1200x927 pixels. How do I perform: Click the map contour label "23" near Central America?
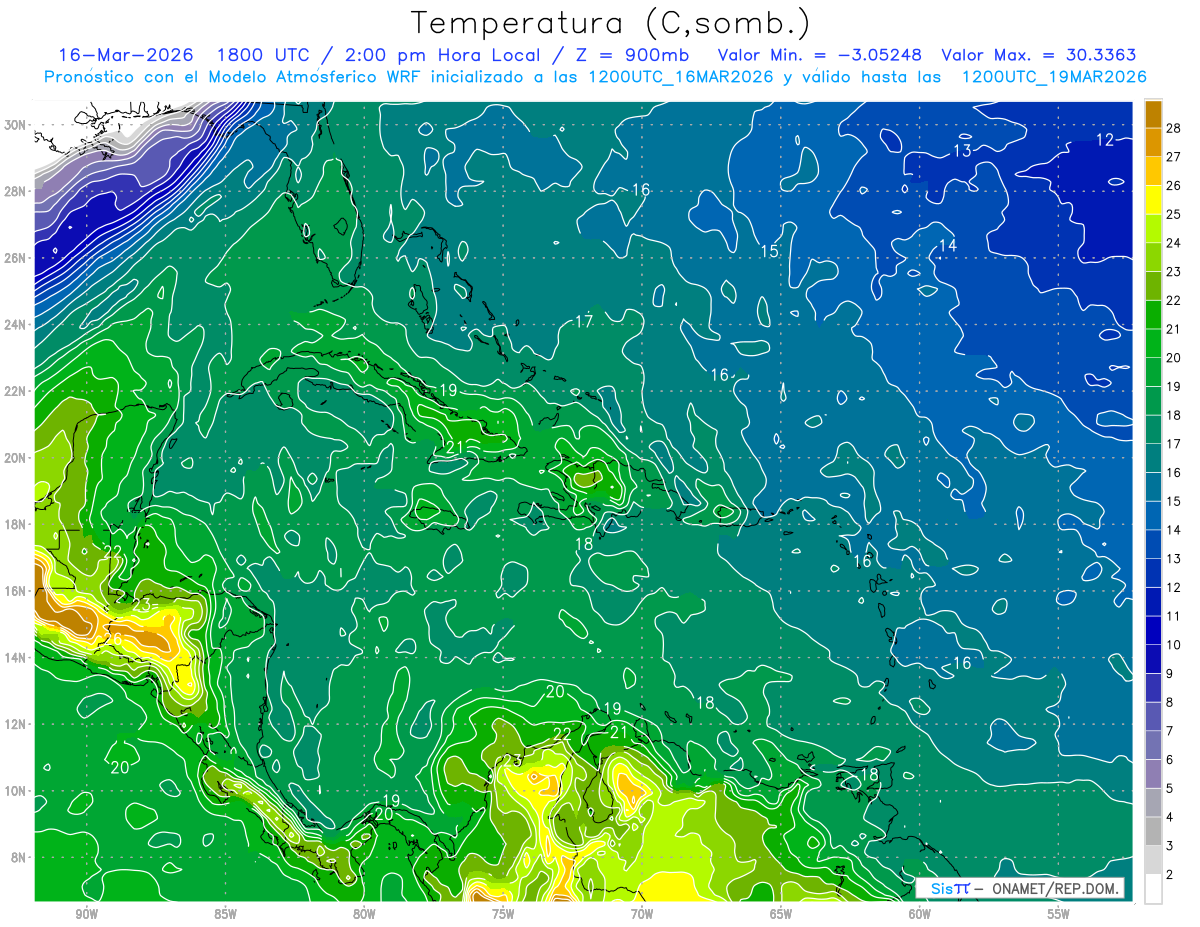pos(140,606)
